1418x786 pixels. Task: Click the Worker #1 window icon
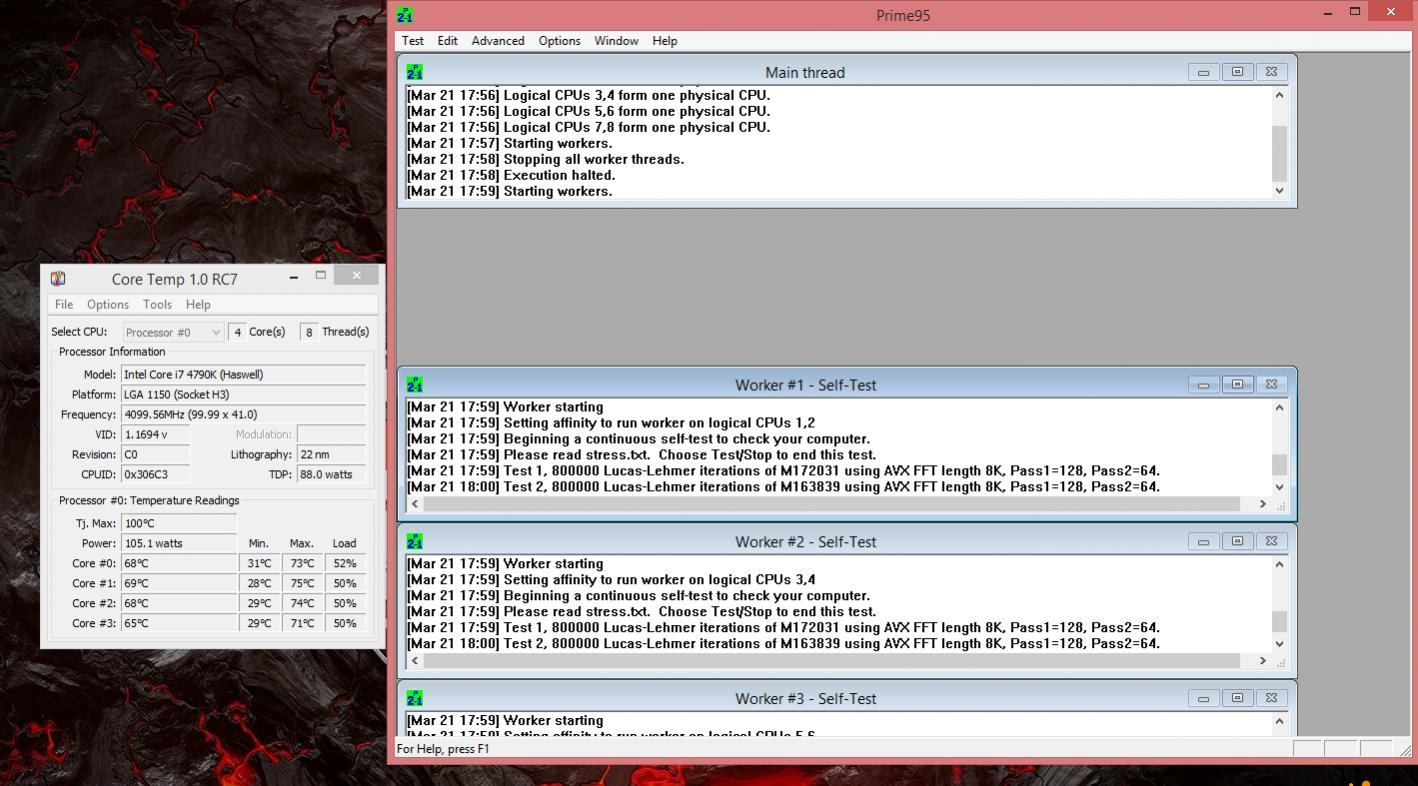click(415, 385)
